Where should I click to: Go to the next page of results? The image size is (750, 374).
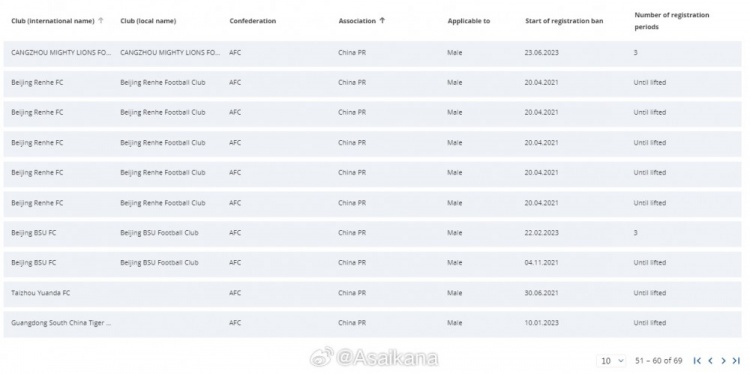[723, 361]
